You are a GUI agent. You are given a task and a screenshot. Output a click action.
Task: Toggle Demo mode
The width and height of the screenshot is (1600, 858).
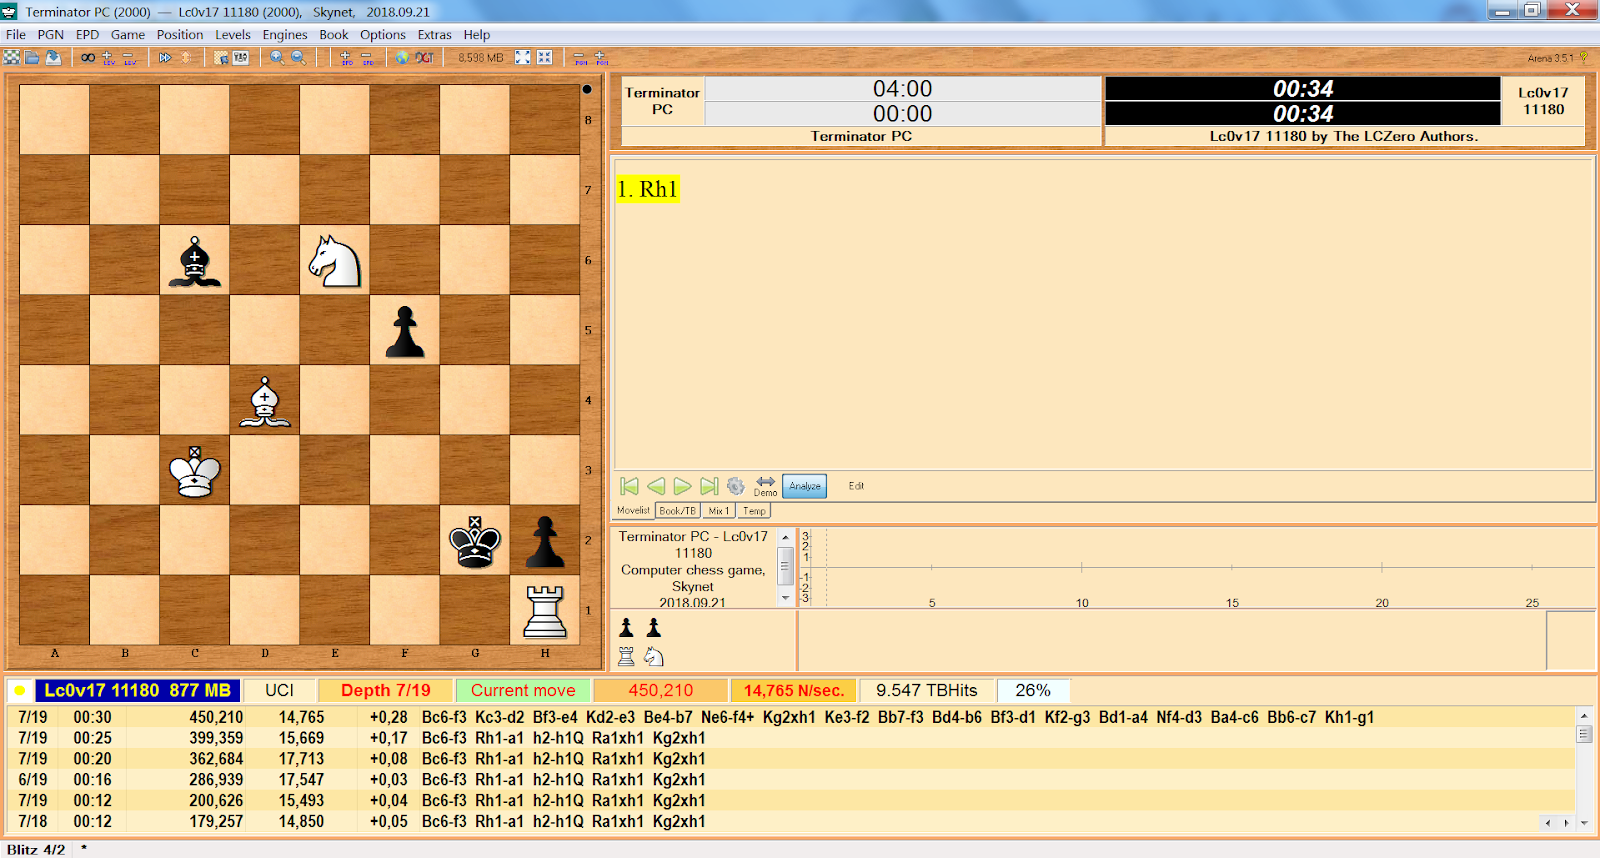(x=765, y=486)
